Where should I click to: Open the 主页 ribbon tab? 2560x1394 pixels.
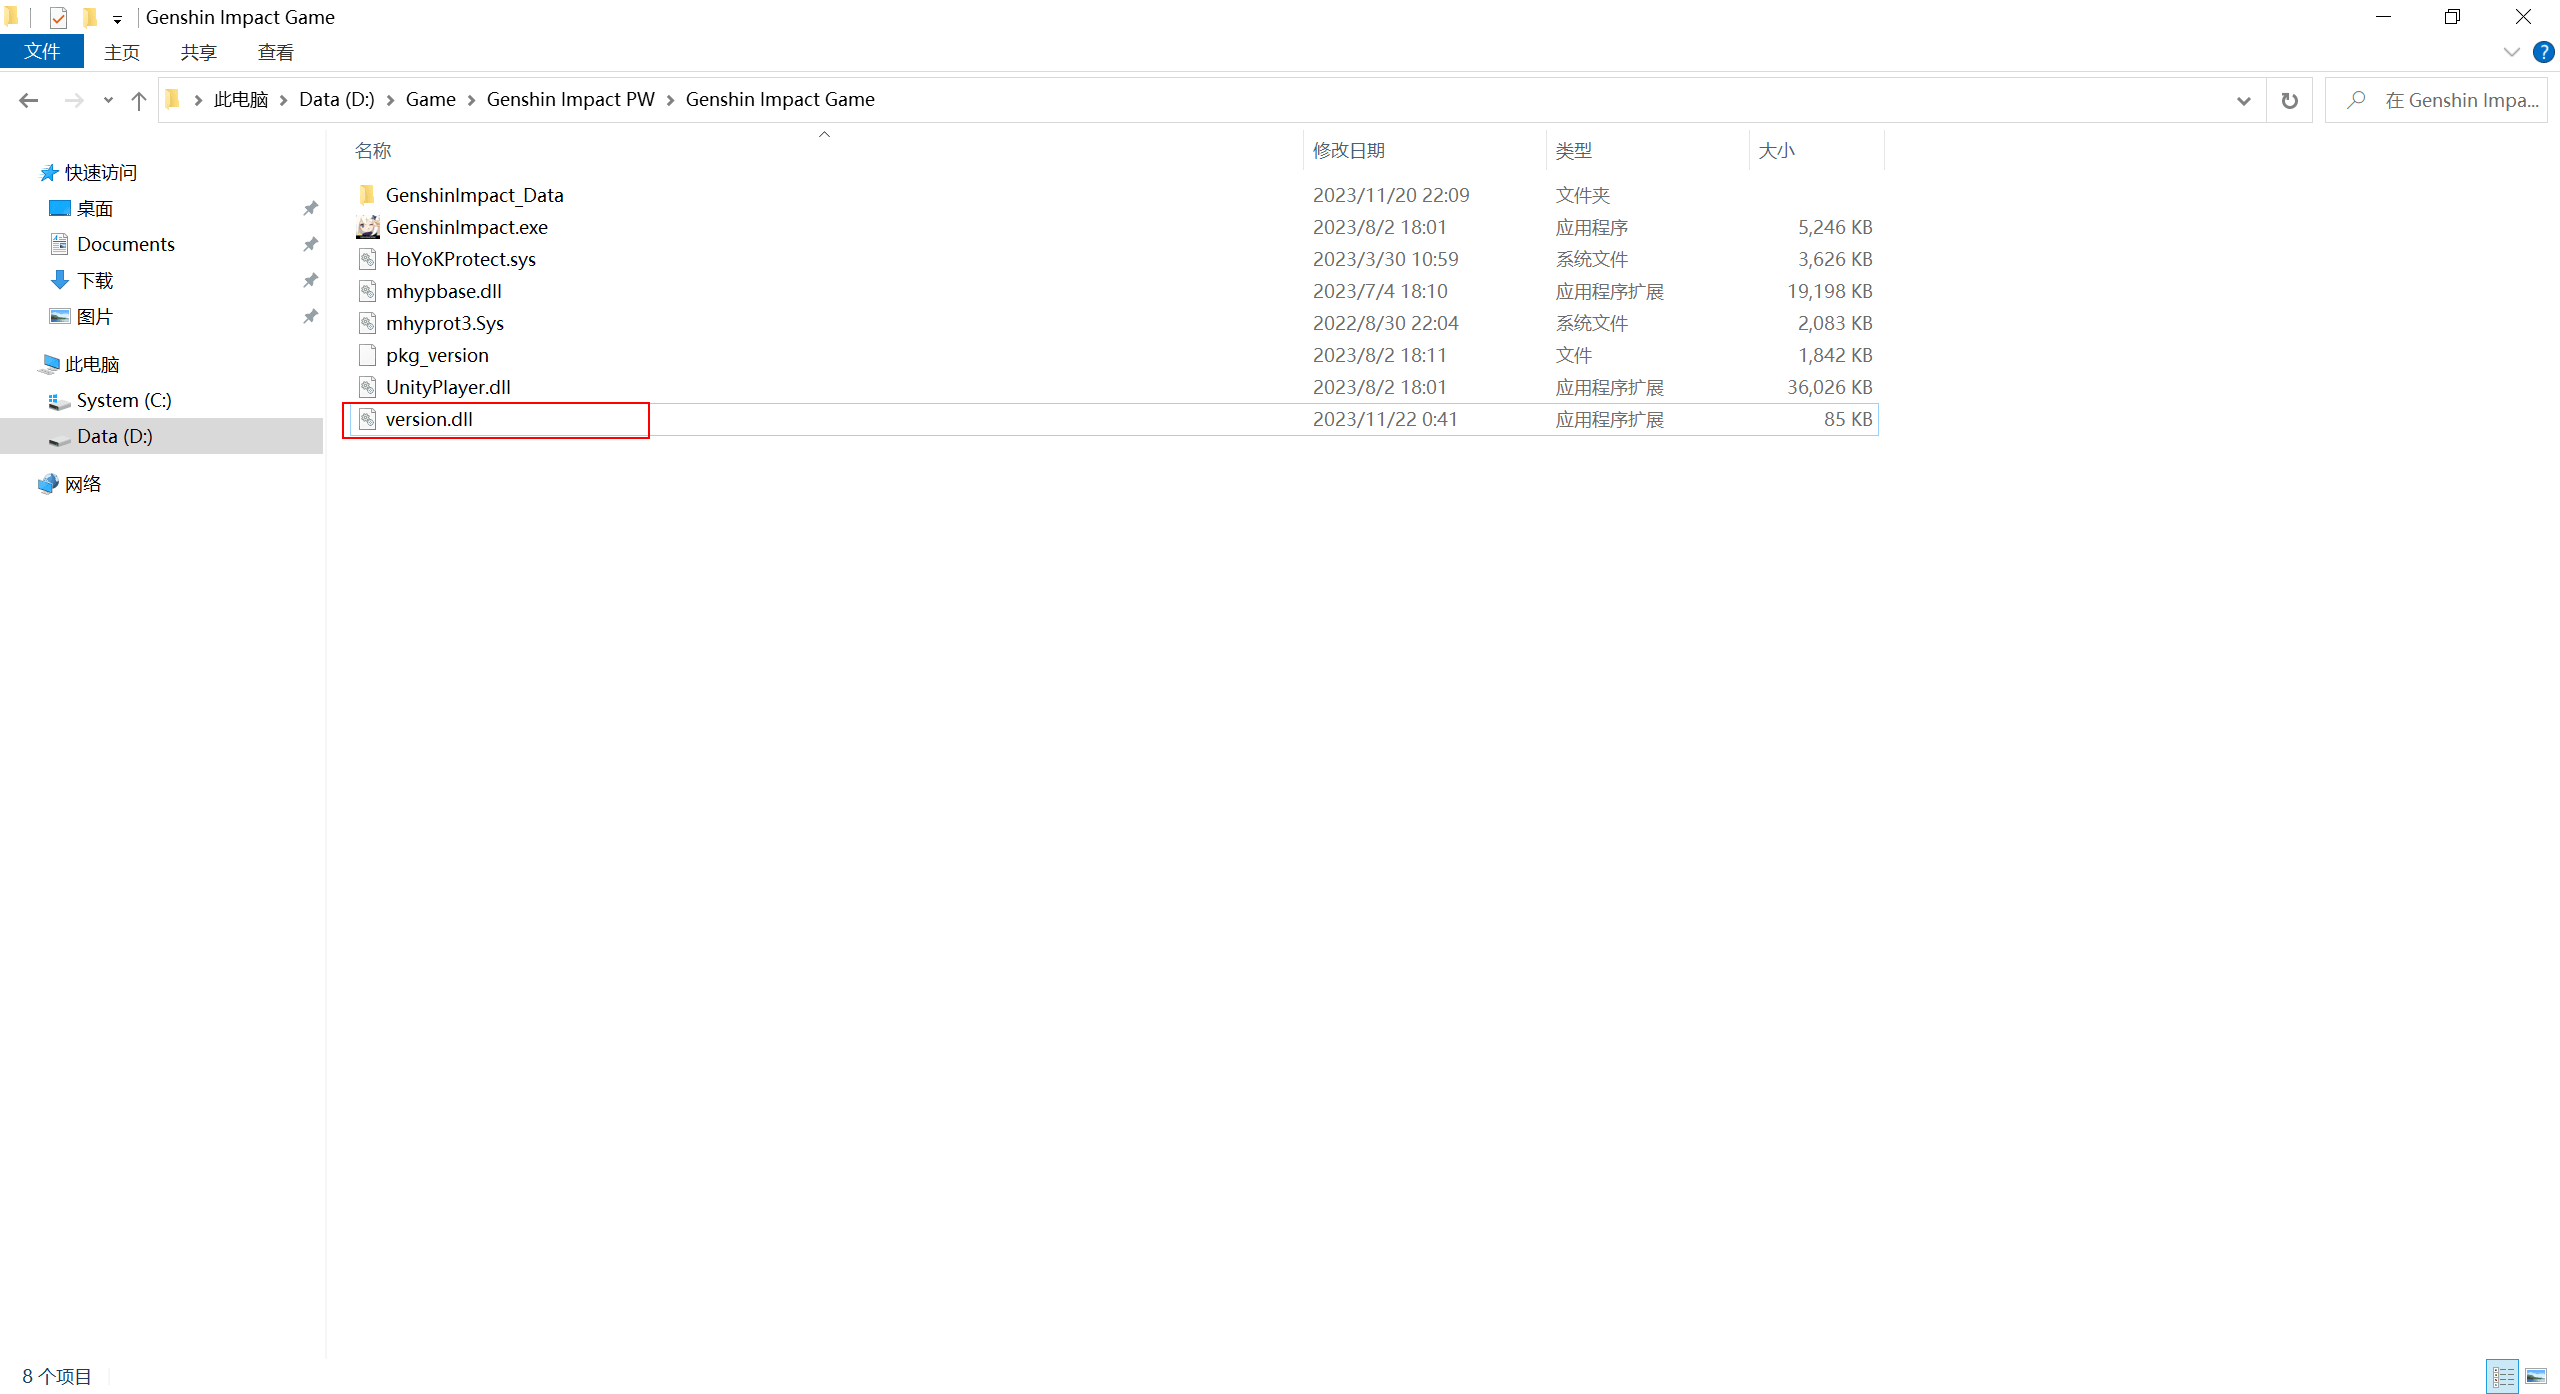point(122,52)
